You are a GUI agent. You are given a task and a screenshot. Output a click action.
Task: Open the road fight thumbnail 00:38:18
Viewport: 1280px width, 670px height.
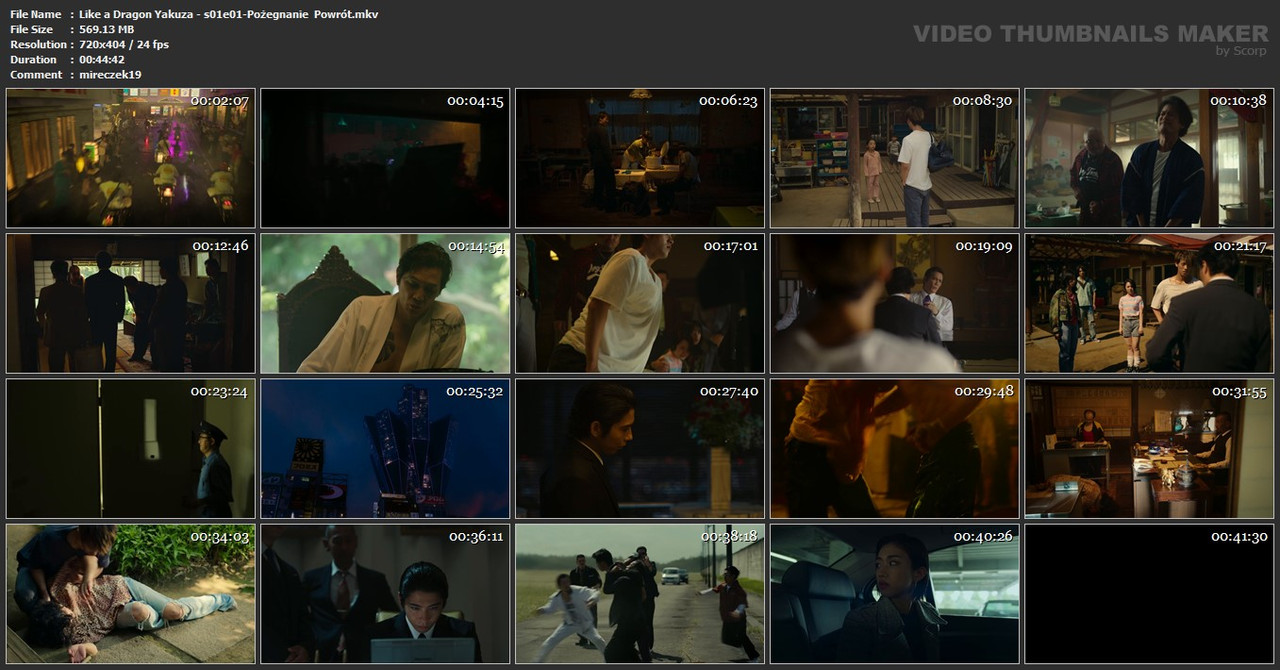click(x=640, y=594)
